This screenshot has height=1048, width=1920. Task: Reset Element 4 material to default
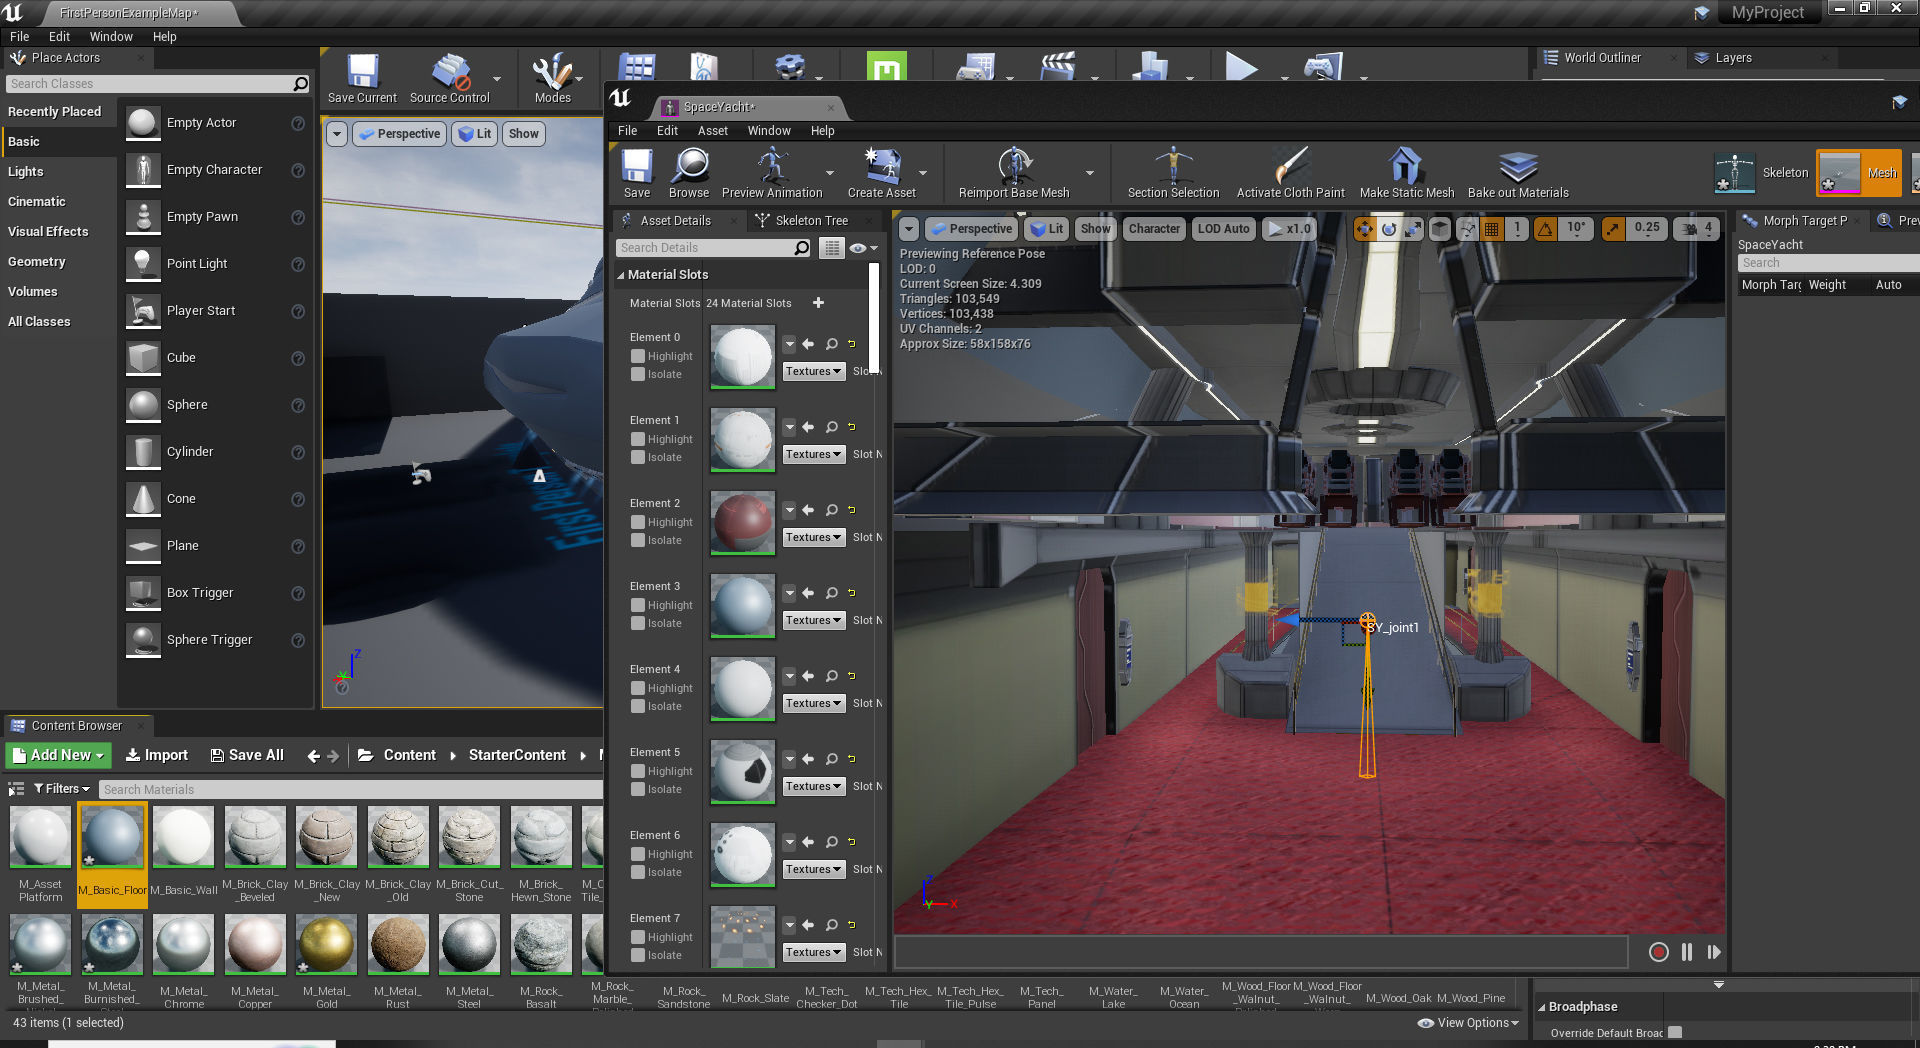(x=852, y=676)
